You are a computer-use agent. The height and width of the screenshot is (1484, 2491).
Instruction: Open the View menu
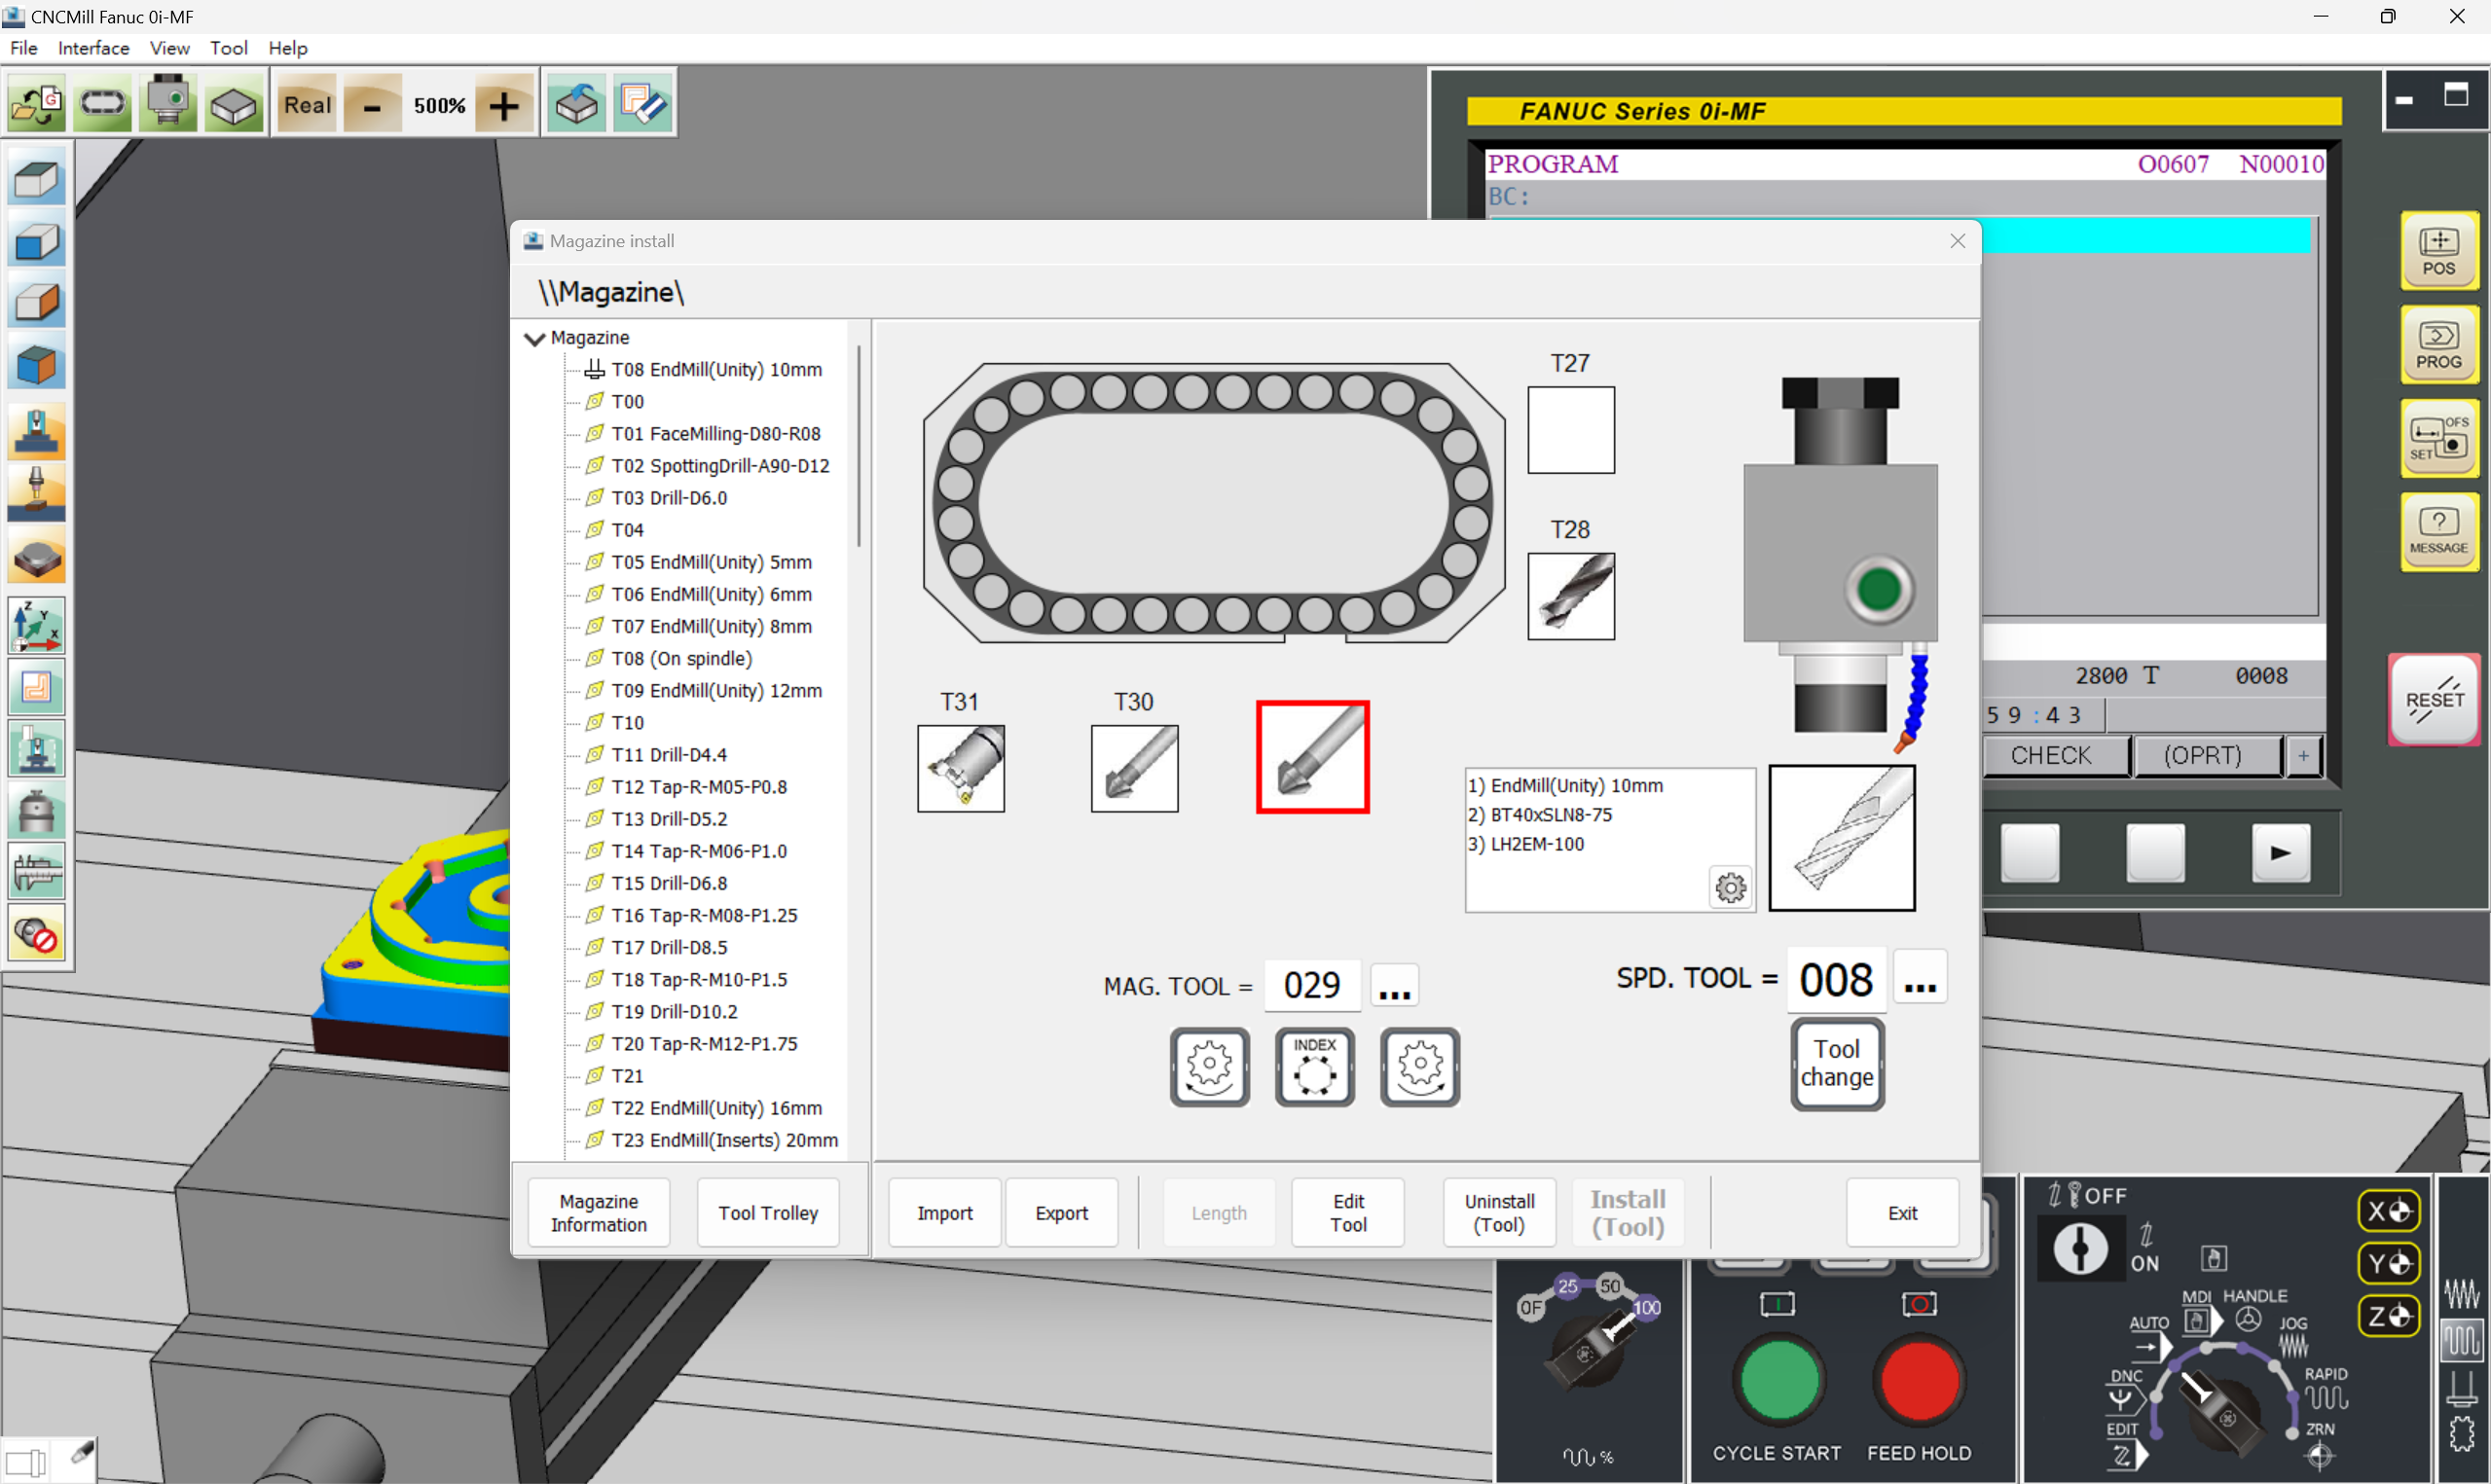tap(169, 48)
